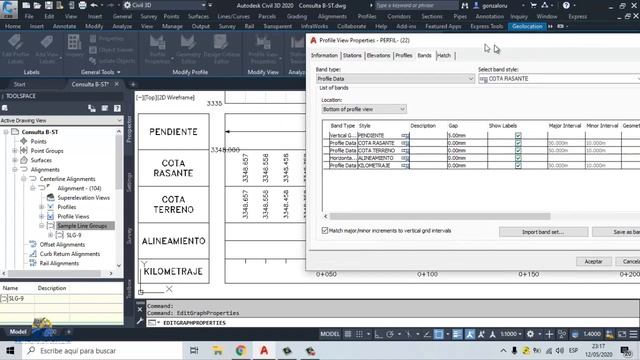Click the New drawing icon in quick access toolbar
This screenshot has width=640, height=360.
(26, 5)
